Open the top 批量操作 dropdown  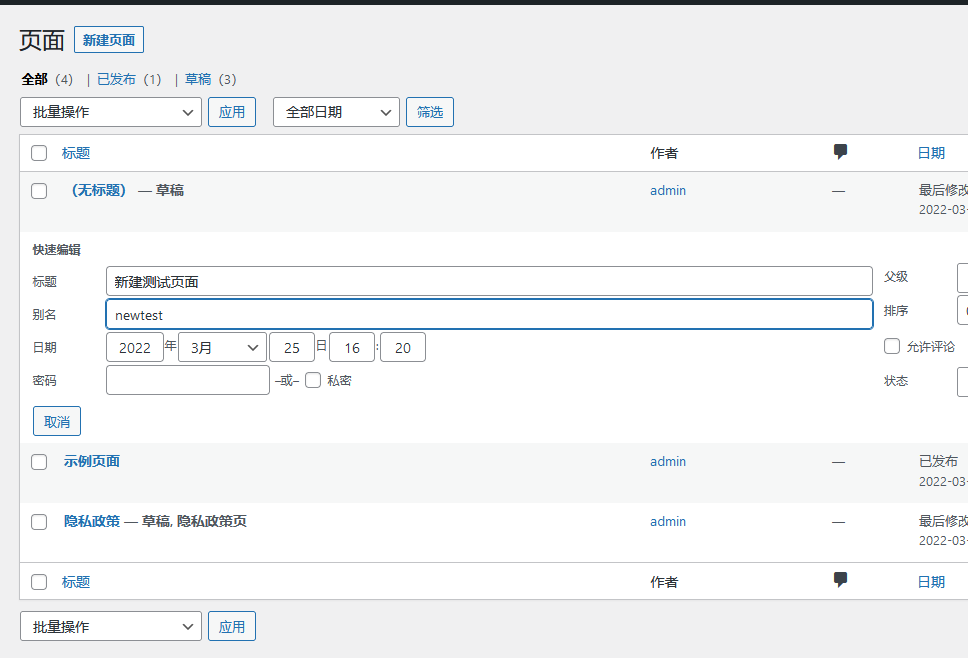pos(110,112)
